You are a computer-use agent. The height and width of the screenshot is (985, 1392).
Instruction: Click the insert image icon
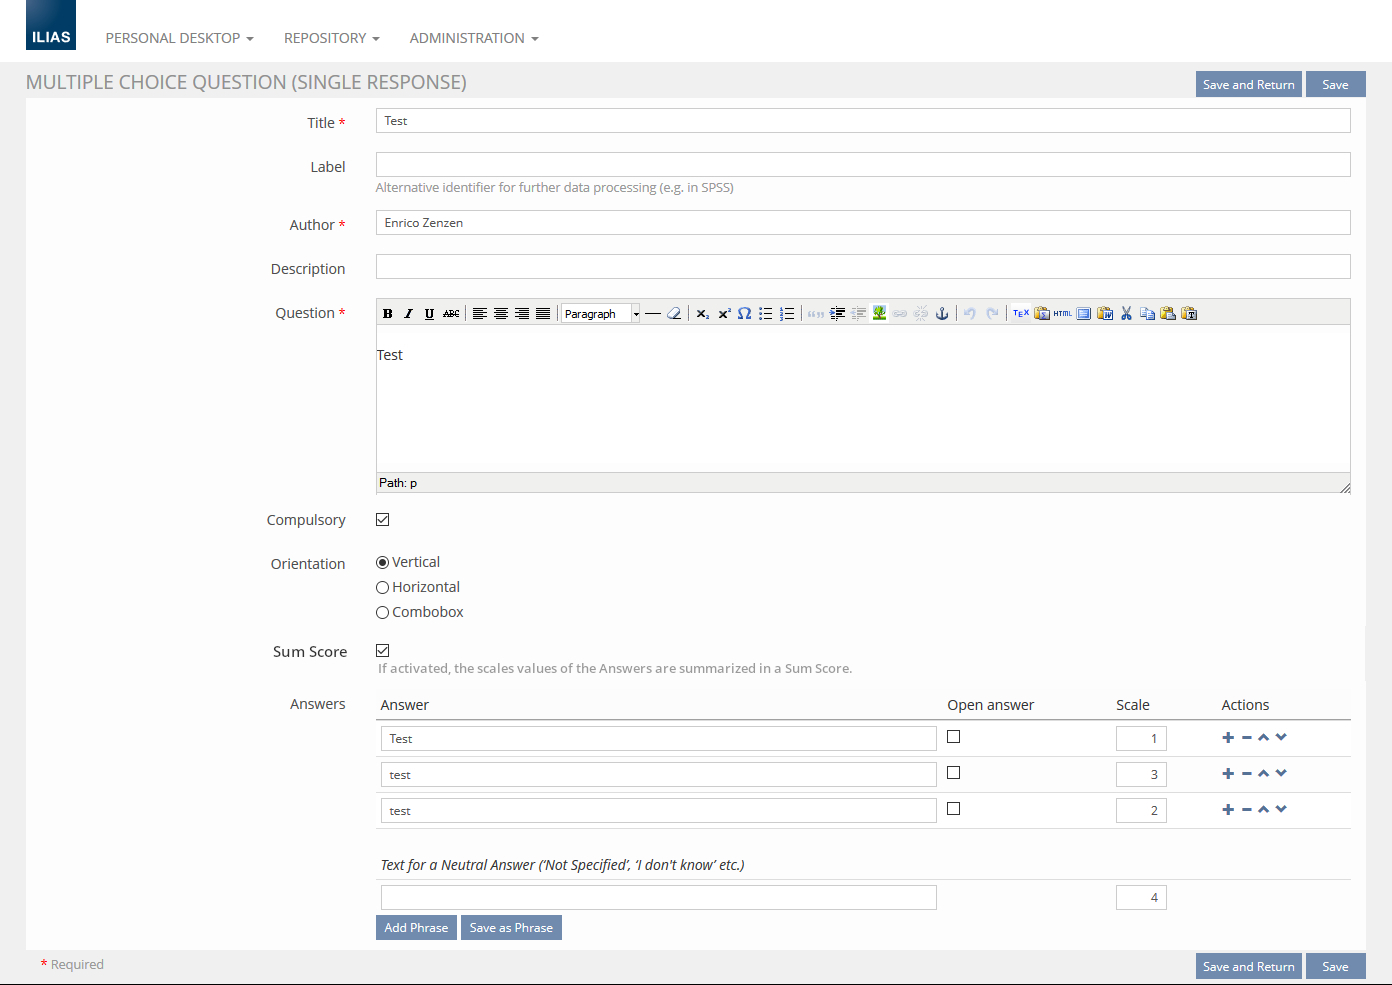[879, 314]
